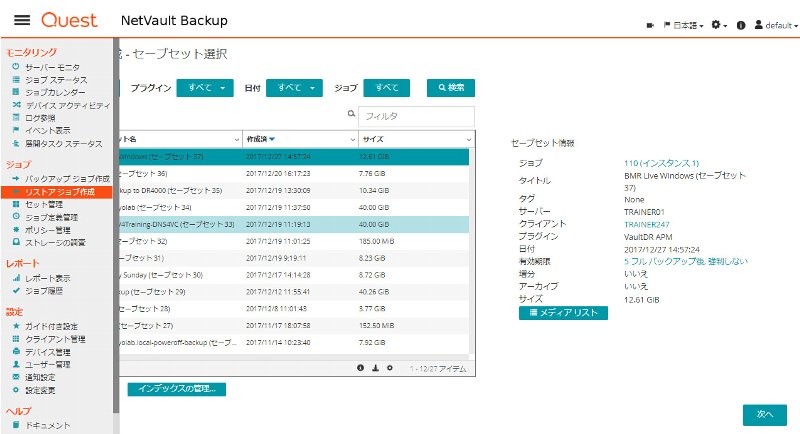Click the ジョブカレンダー calendar icon
The image size is (800, 434).
tap(16, 92)
